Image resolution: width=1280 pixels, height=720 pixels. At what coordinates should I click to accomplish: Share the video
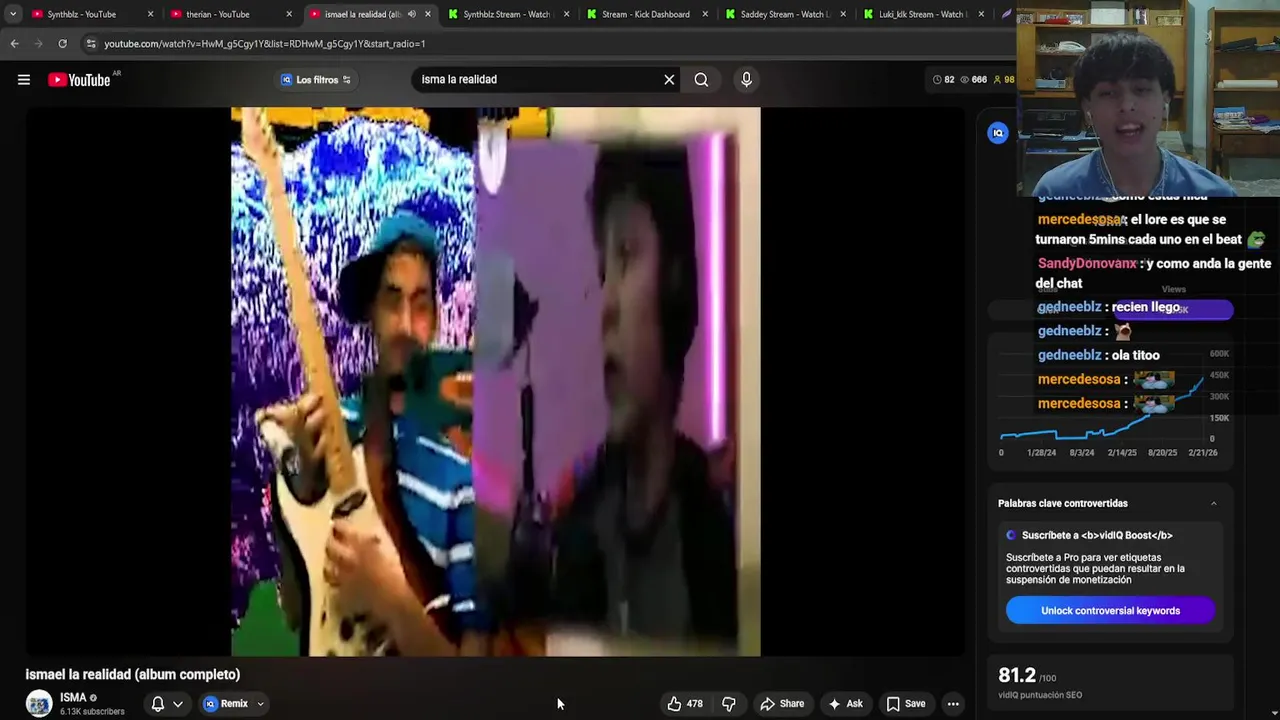(x=782, y=704)
